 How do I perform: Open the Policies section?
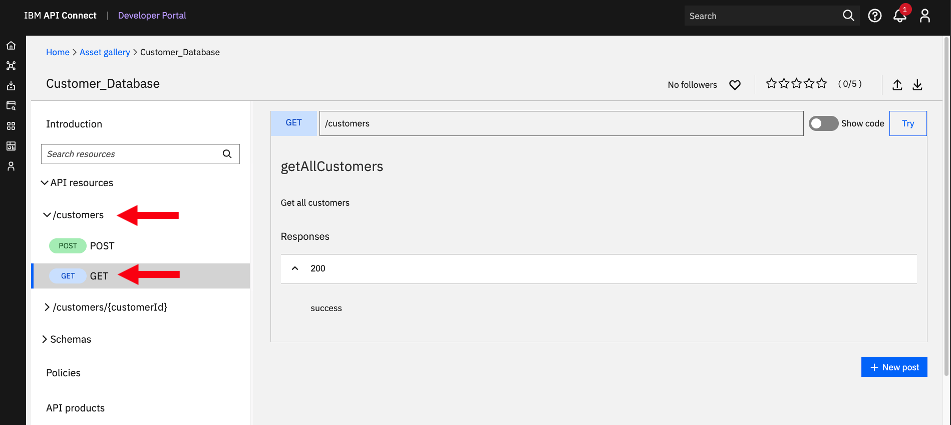tap(63, 373)
